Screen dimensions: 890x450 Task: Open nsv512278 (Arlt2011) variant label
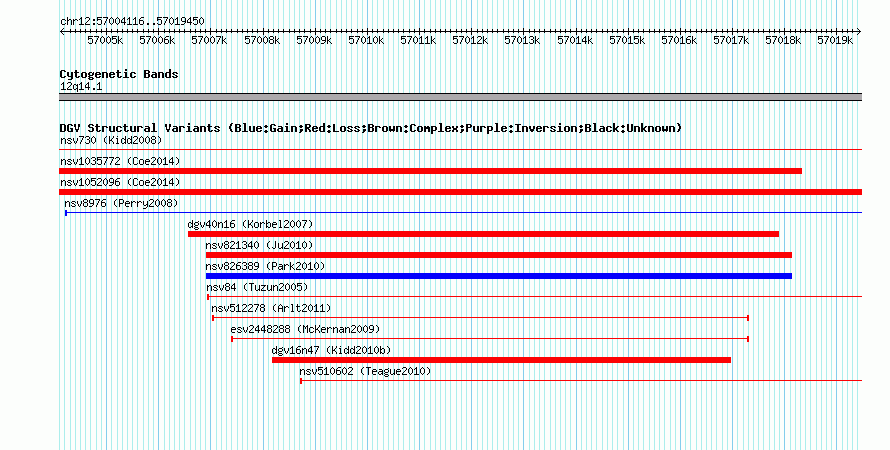tap(271, 308)
